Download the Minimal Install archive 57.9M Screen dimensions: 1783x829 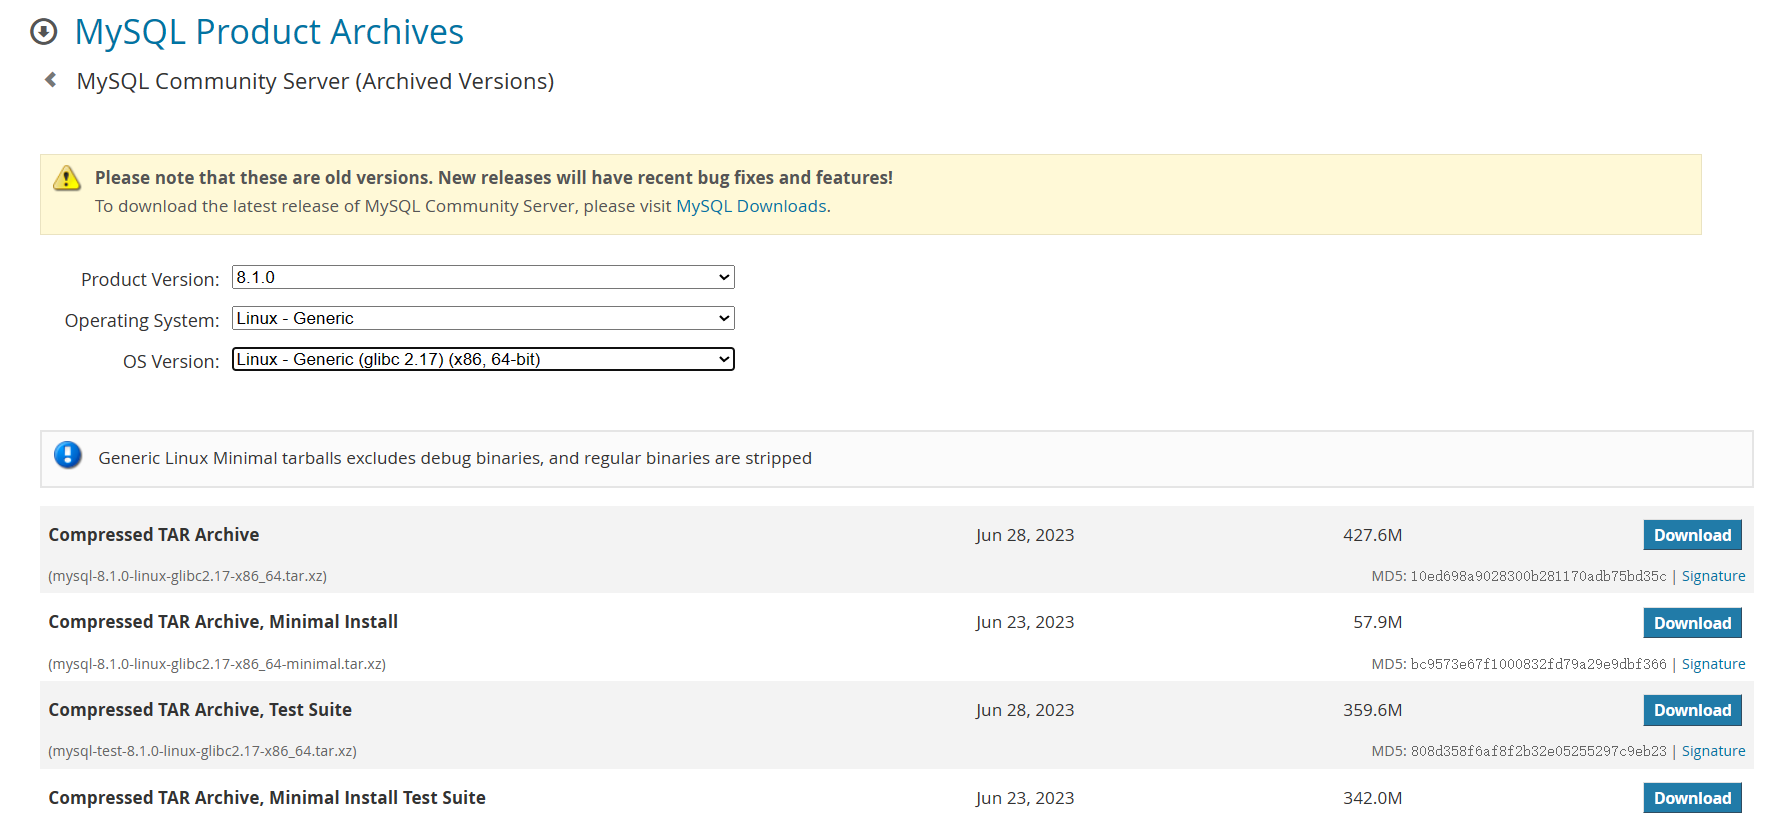[1692, 623]
